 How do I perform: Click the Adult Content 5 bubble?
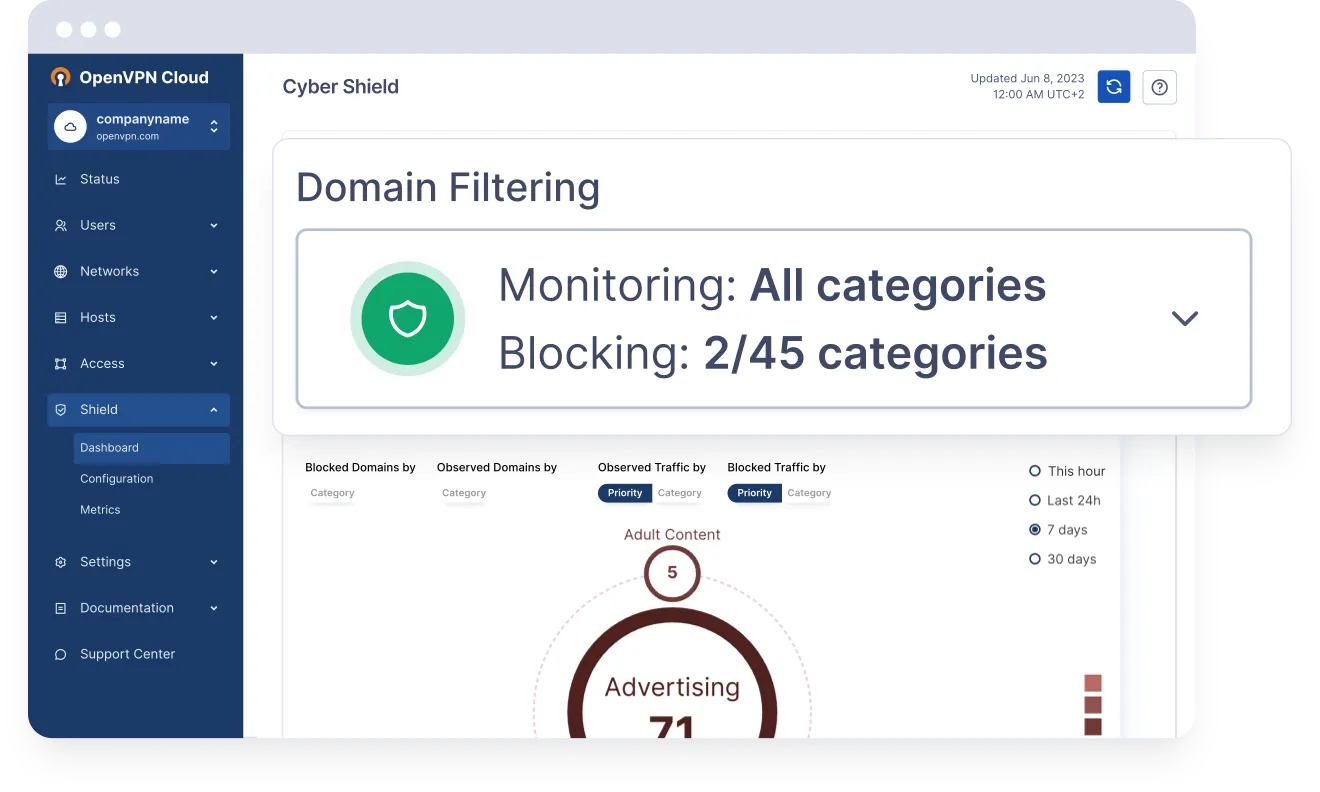pos(672,573)
